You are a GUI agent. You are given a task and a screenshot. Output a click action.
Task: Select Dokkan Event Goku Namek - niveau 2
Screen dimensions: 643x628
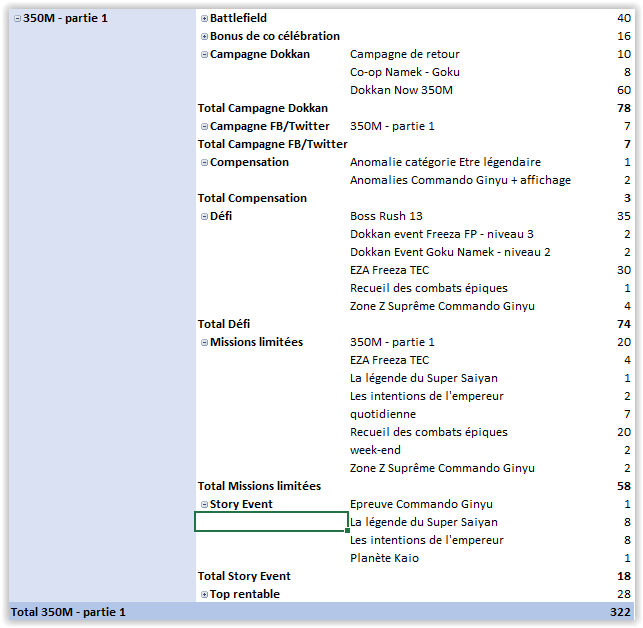click(450, 252)
